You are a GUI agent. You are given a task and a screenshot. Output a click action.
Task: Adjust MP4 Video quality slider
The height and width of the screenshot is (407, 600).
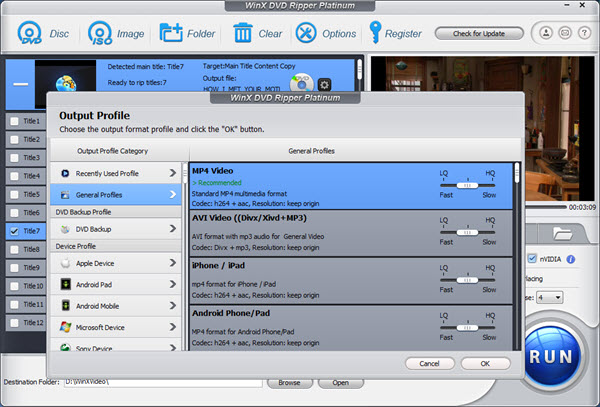[467, 185]
